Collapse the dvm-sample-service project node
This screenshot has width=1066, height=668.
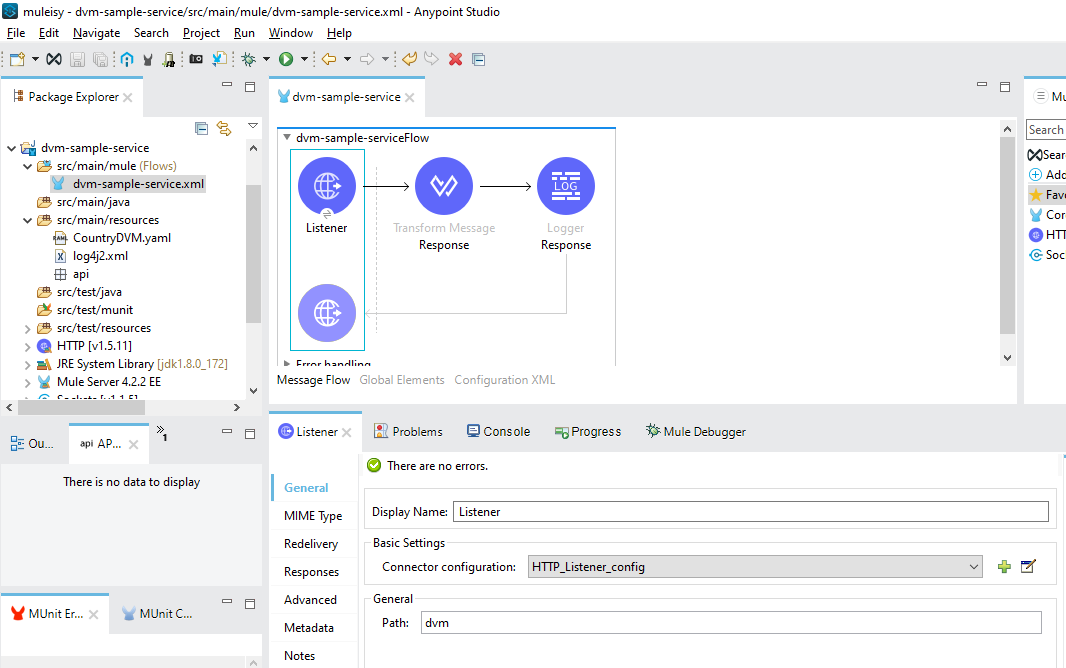(11, 147)
